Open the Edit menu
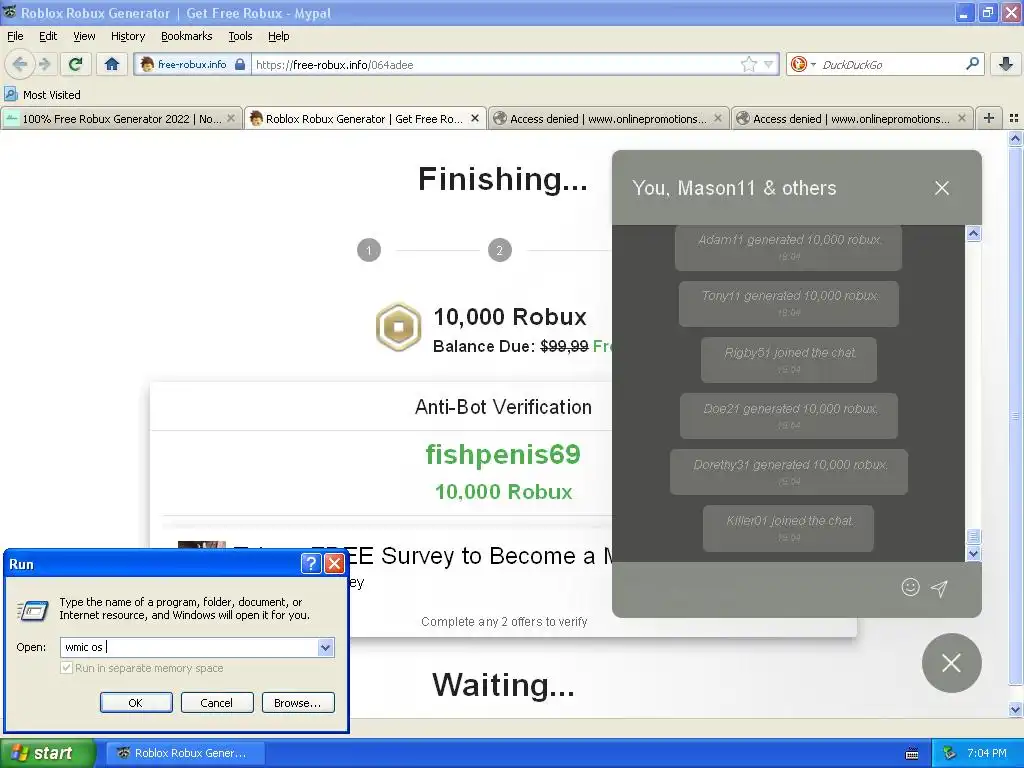 coord(48,36)
